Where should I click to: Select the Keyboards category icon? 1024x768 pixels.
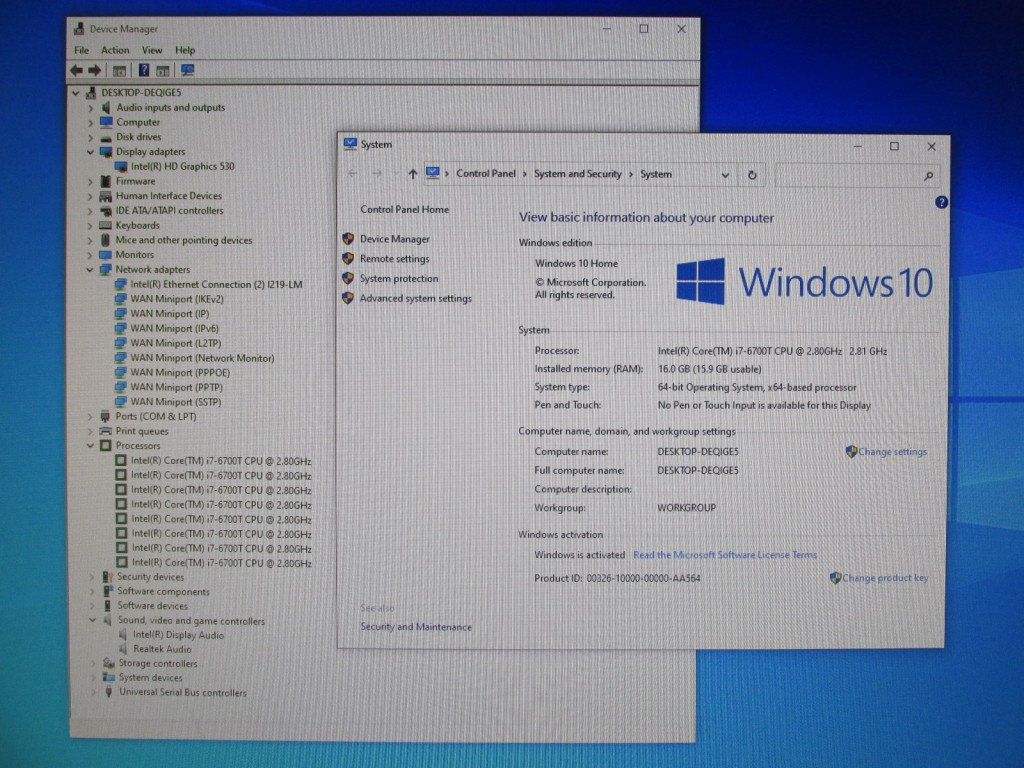pos(105,225)
